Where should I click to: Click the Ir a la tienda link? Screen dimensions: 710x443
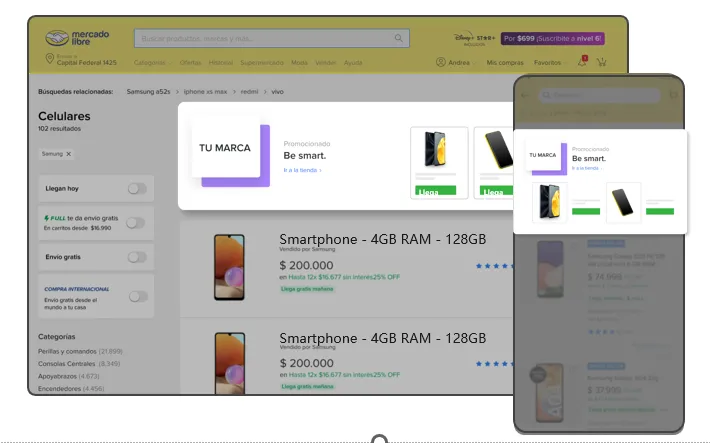[x=302, y=170]
